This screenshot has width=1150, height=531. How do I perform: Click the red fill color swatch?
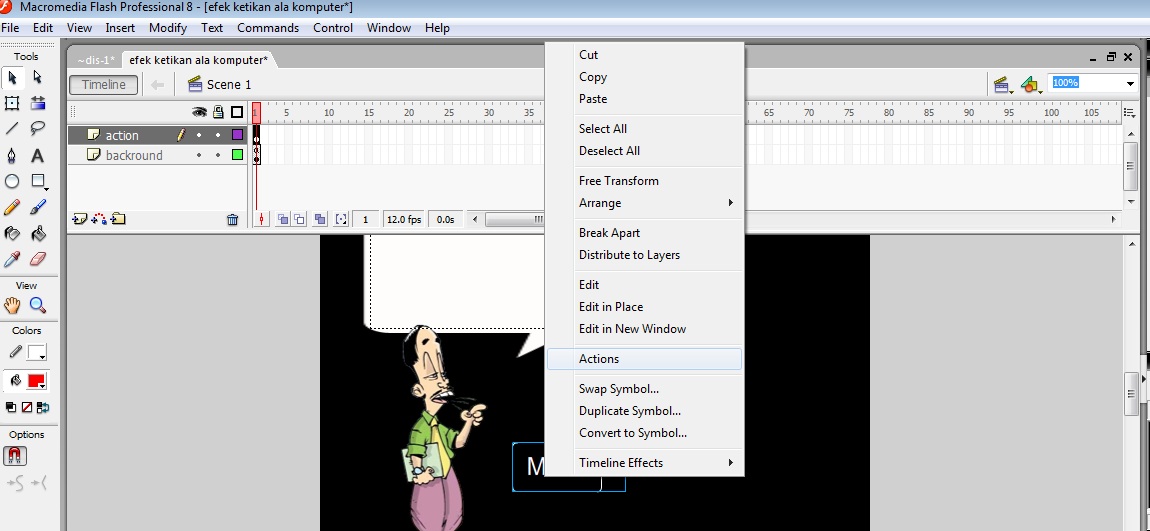click(36, 381)
